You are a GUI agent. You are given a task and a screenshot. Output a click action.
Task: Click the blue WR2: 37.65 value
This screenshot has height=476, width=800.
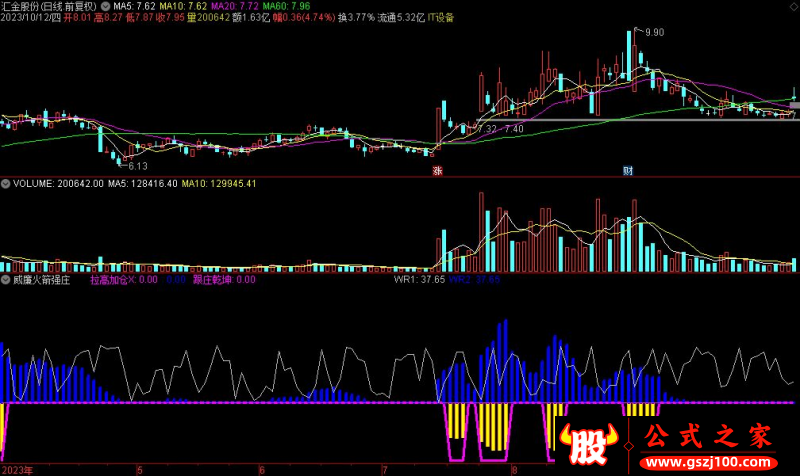[x=474, y=280]
